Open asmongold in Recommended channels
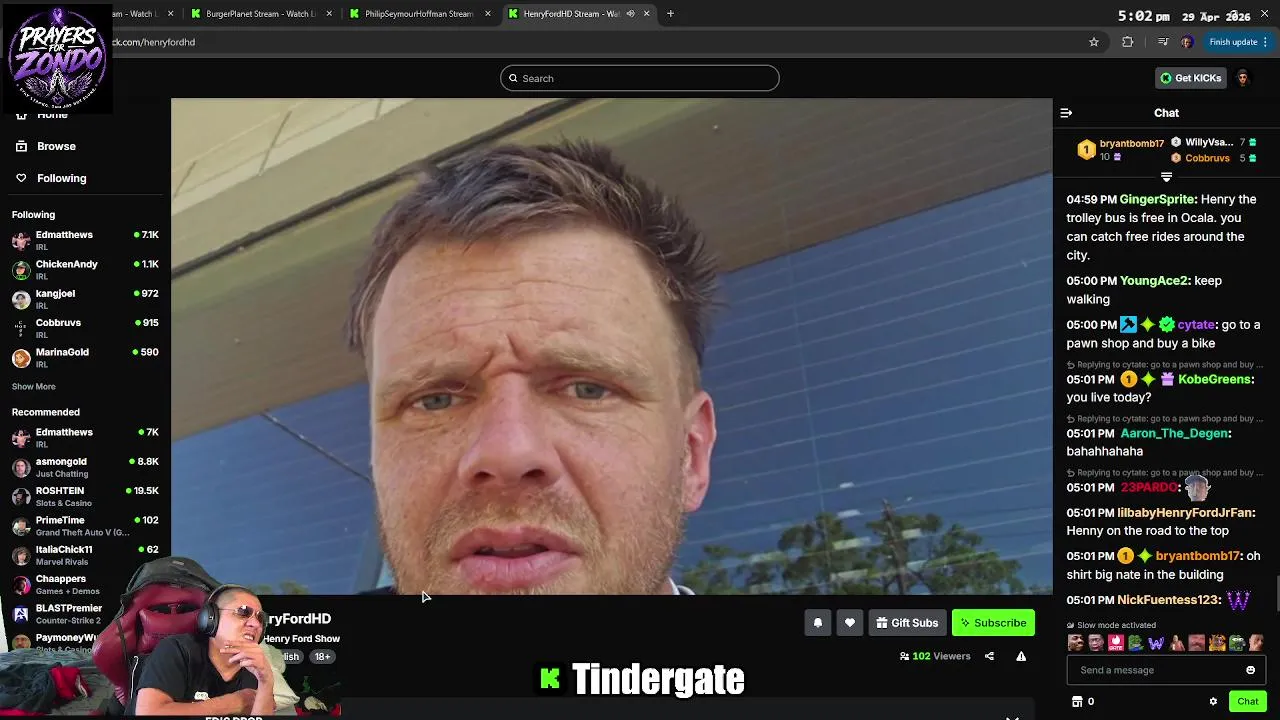This screenshot has height=720, width=1280. coord(85,467)
